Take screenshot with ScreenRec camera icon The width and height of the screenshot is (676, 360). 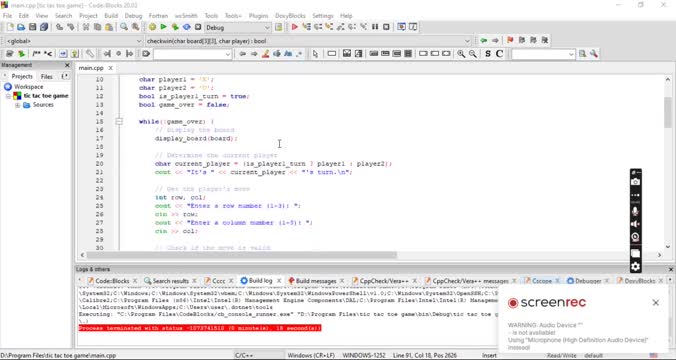click(x=635, y=182)
